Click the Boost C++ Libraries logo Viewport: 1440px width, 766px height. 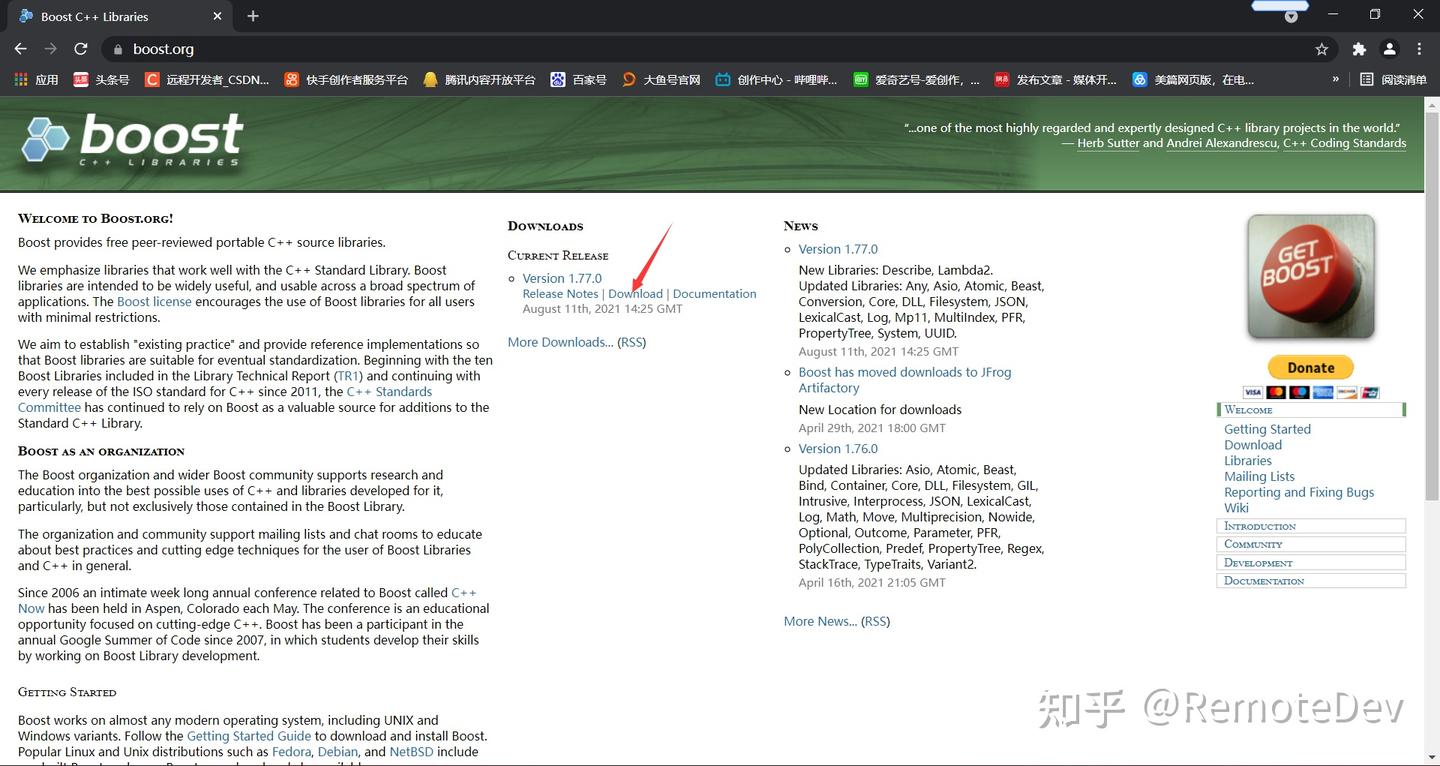pyautogui.click(x=130, y=140)
